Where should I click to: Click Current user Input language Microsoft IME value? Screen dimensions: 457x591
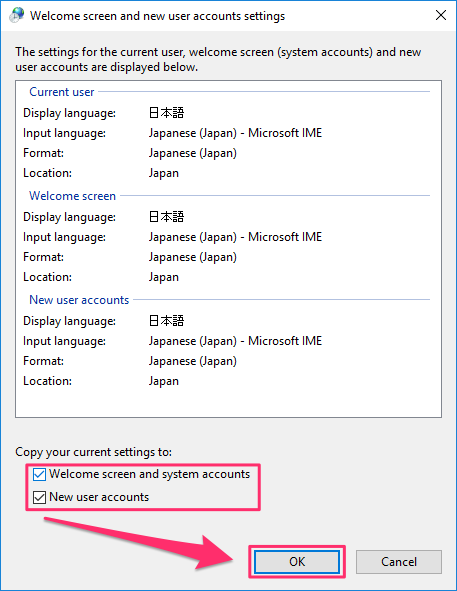pyautogui.click(x=235, y=133)
